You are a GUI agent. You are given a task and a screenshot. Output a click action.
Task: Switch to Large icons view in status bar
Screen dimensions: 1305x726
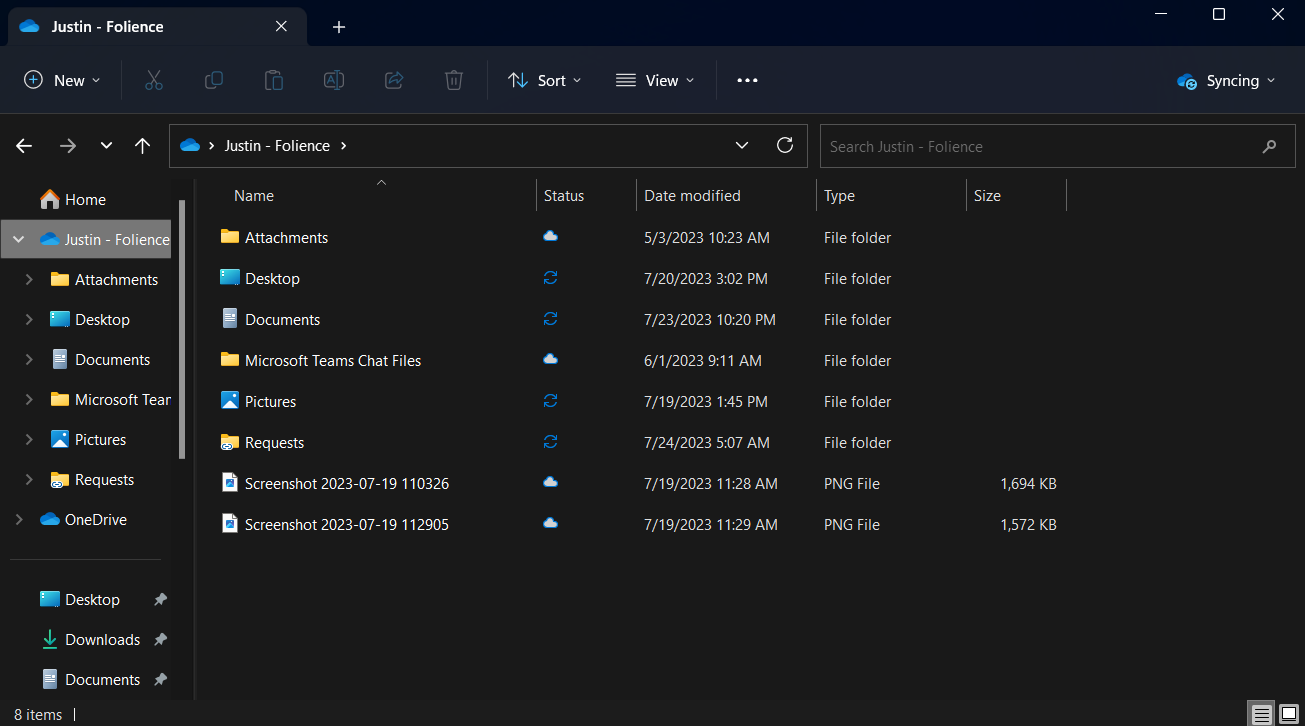click(x=1287, y=714)
